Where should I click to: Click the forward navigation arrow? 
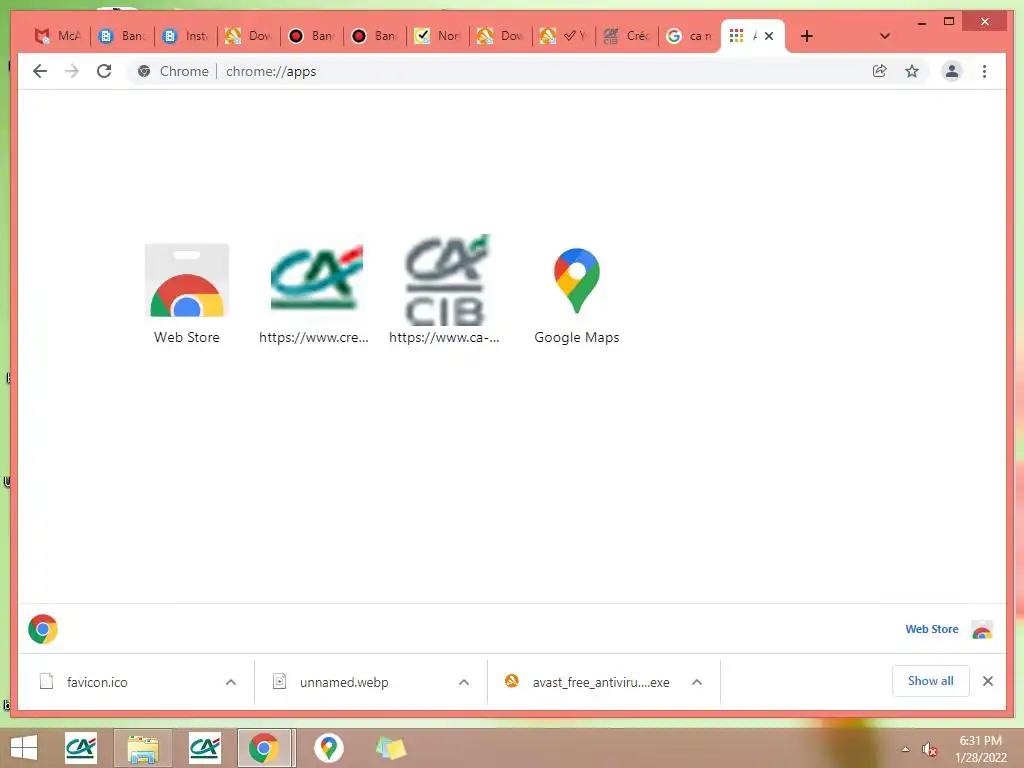click(72, 71)
